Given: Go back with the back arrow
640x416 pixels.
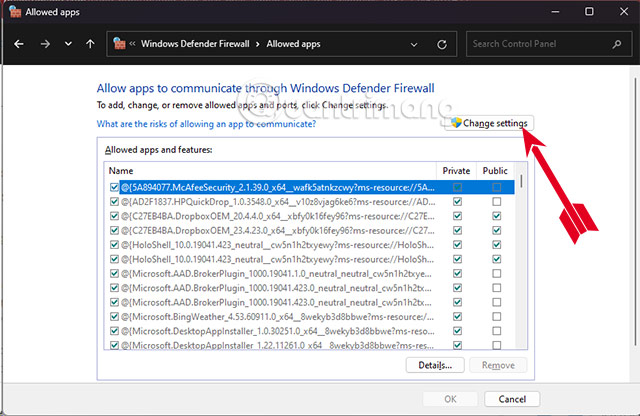Looking at the screenshot, I should [x=19, y=44].
